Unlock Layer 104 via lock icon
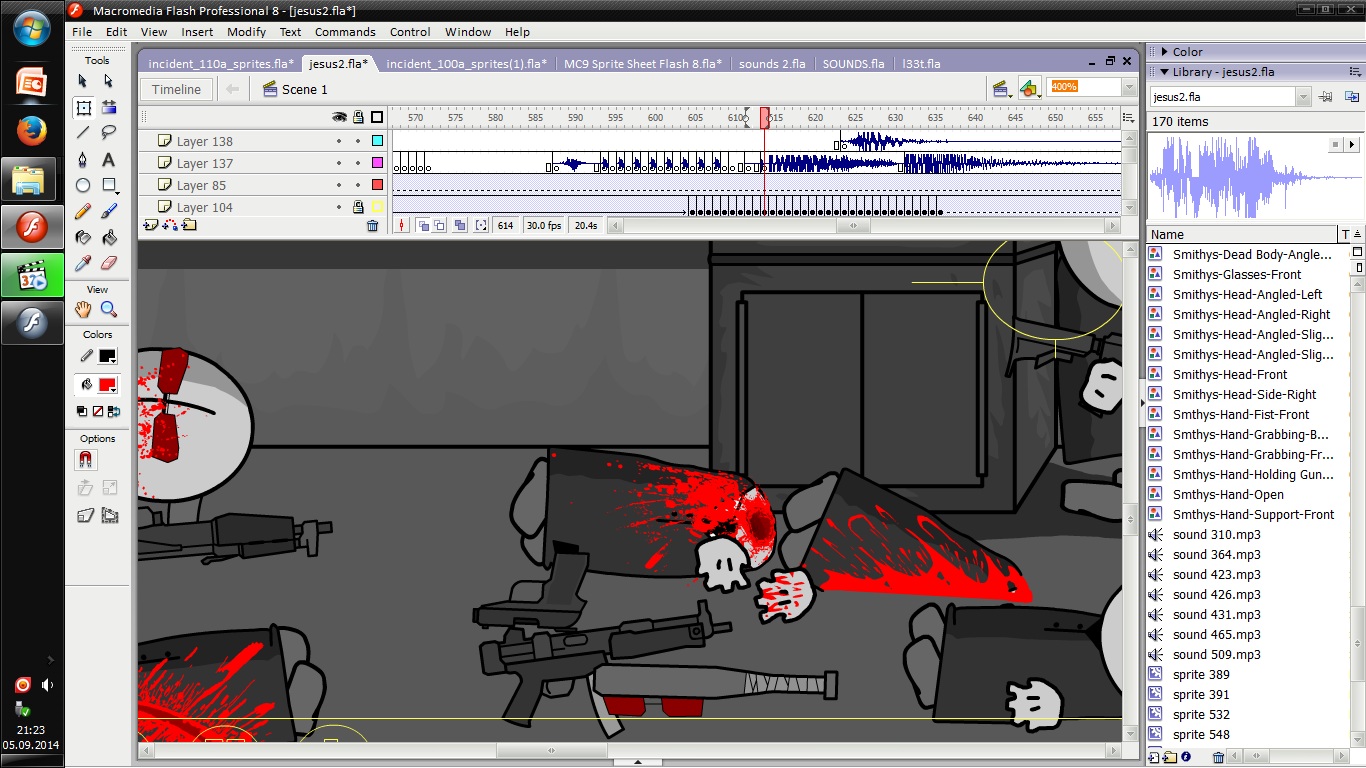 358,207
